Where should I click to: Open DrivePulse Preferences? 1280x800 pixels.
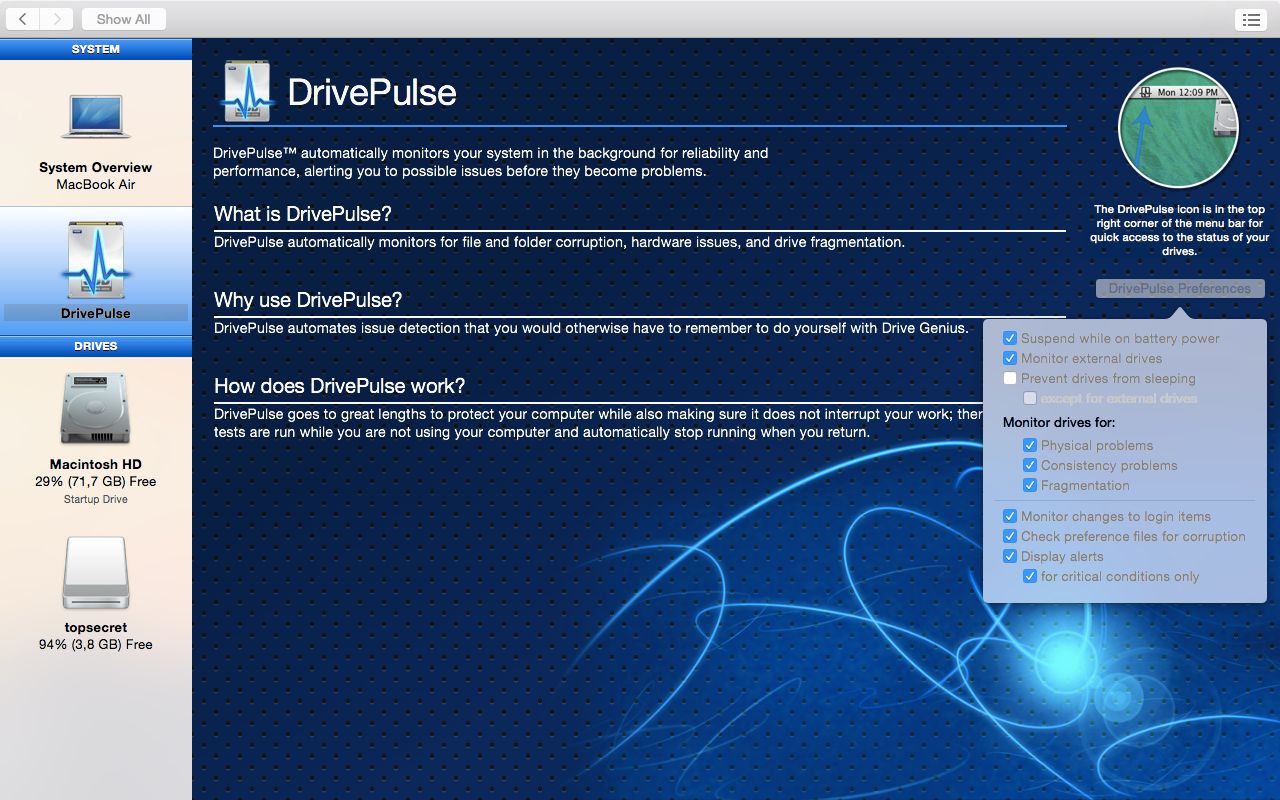tap(1180, 288)
